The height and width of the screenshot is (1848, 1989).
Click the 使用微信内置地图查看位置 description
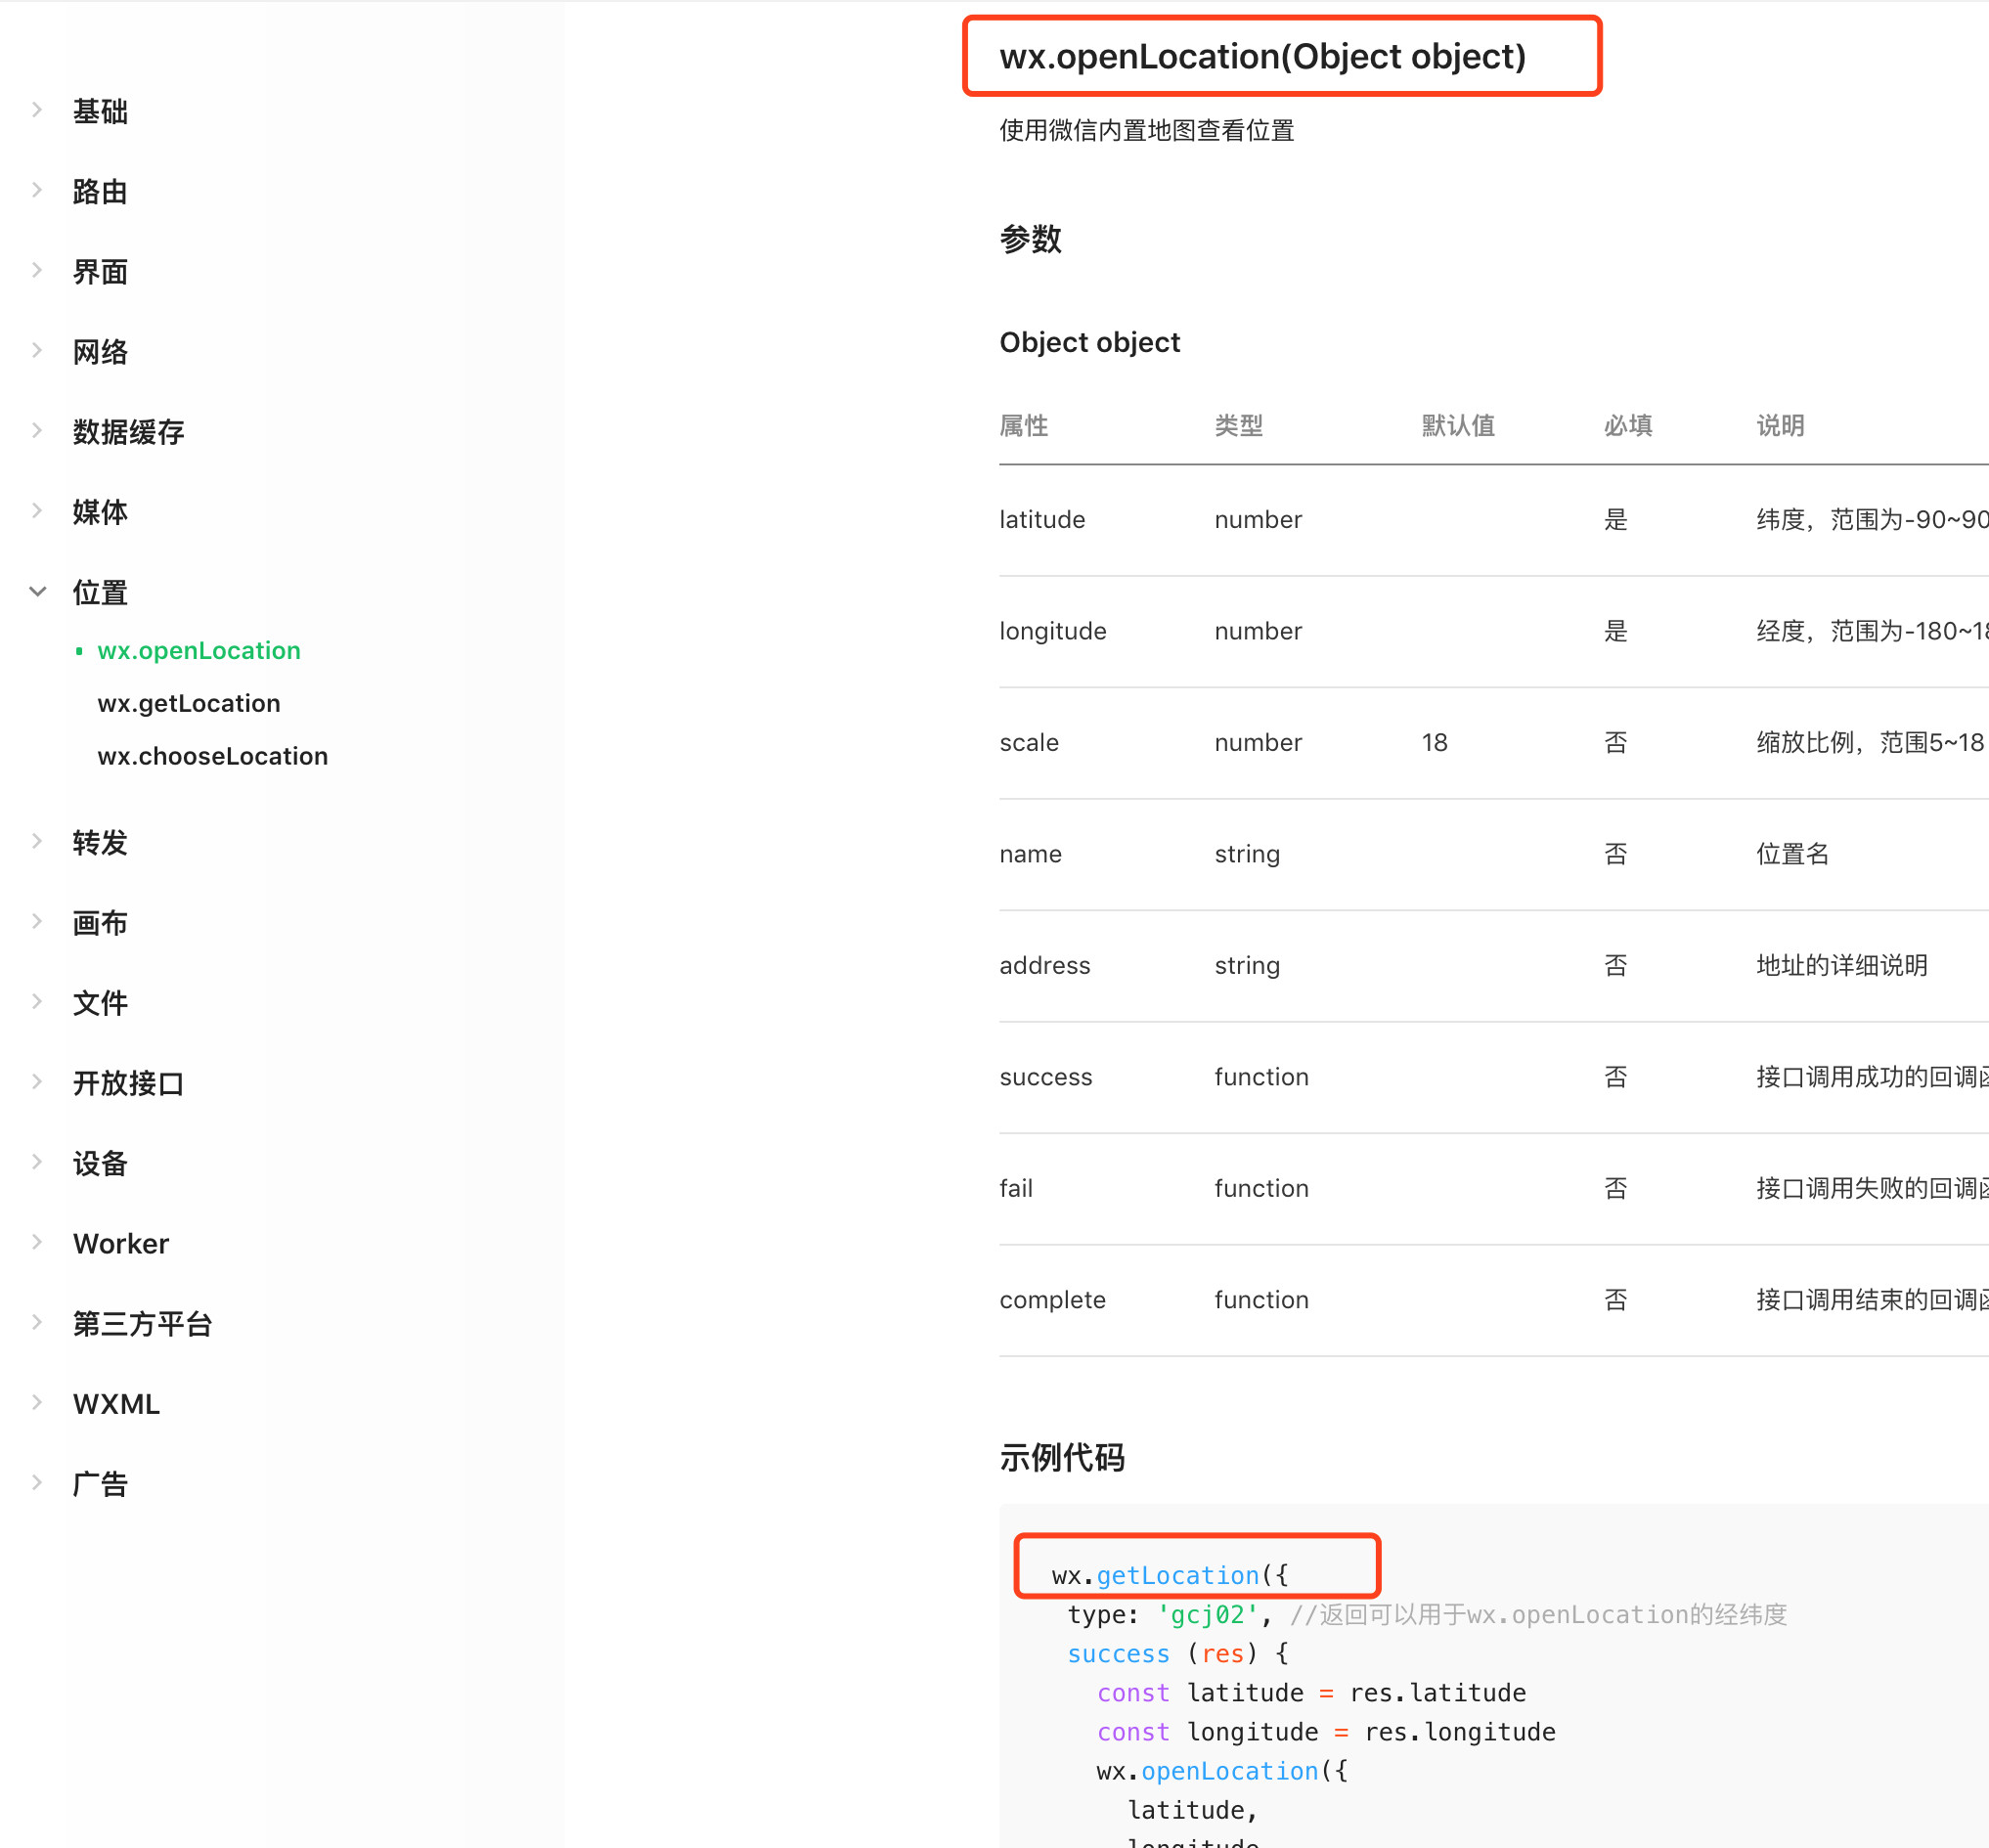[1146, 130]
